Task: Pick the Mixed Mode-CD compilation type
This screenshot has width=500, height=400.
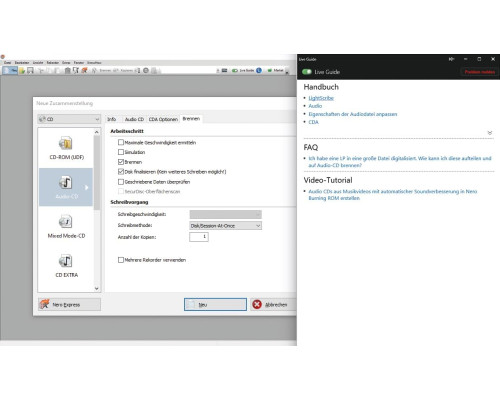Action: coord(66,227)
